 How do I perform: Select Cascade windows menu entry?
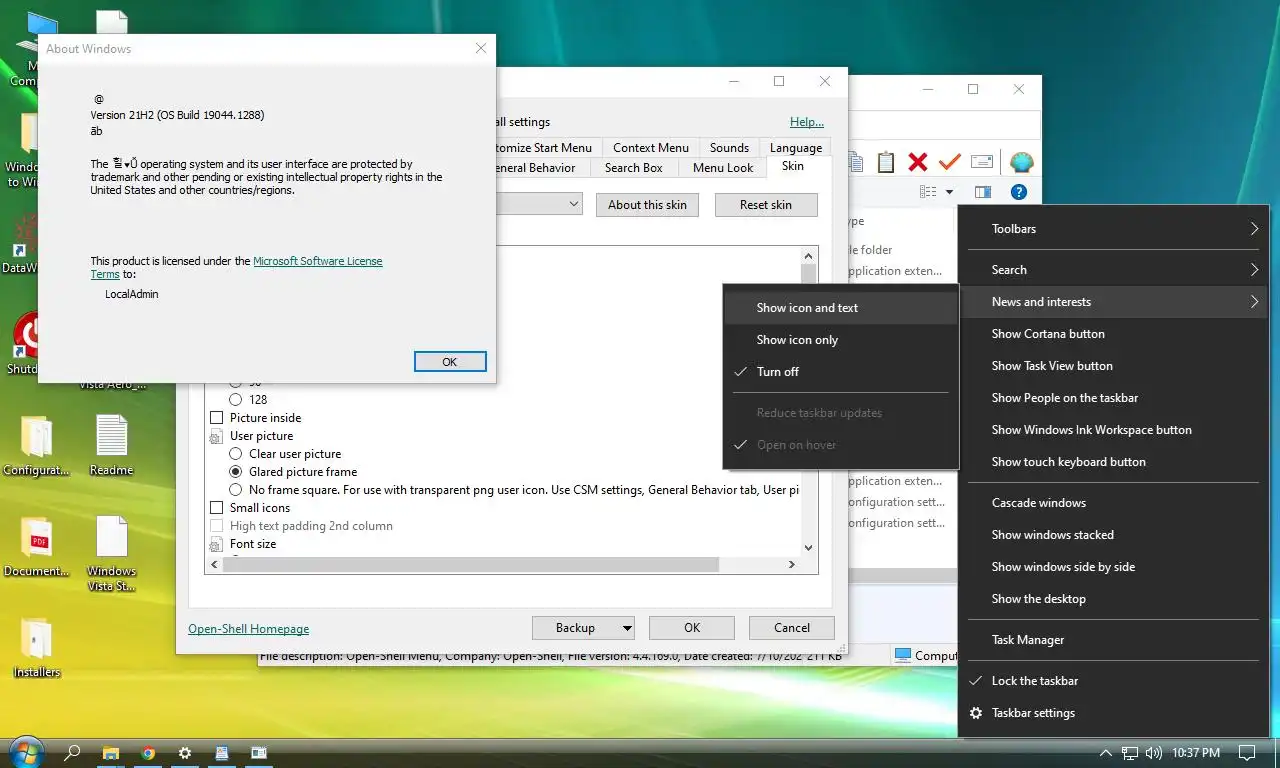(1113, 503)
